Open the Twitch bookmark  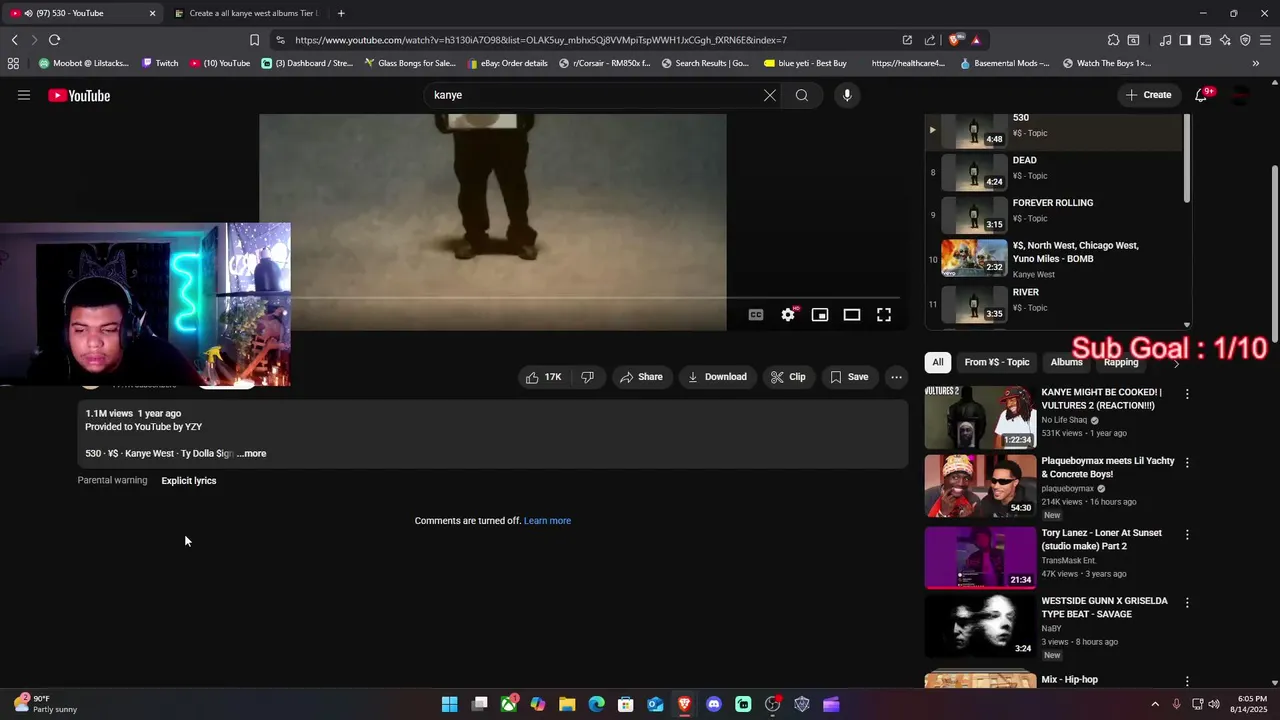tap(160, 63)
